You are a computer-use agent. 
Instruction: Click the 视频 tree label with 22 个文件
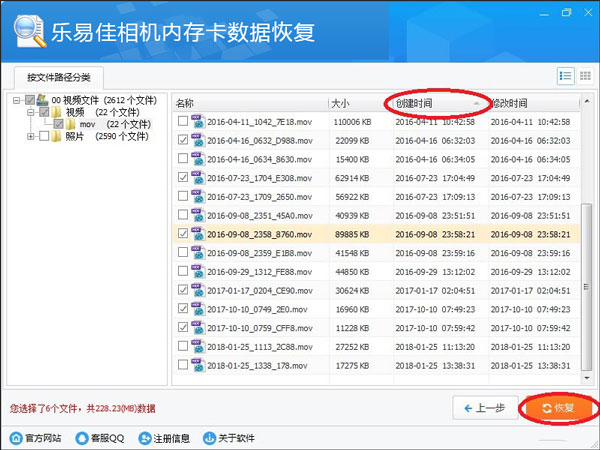[x=103, y=112]
